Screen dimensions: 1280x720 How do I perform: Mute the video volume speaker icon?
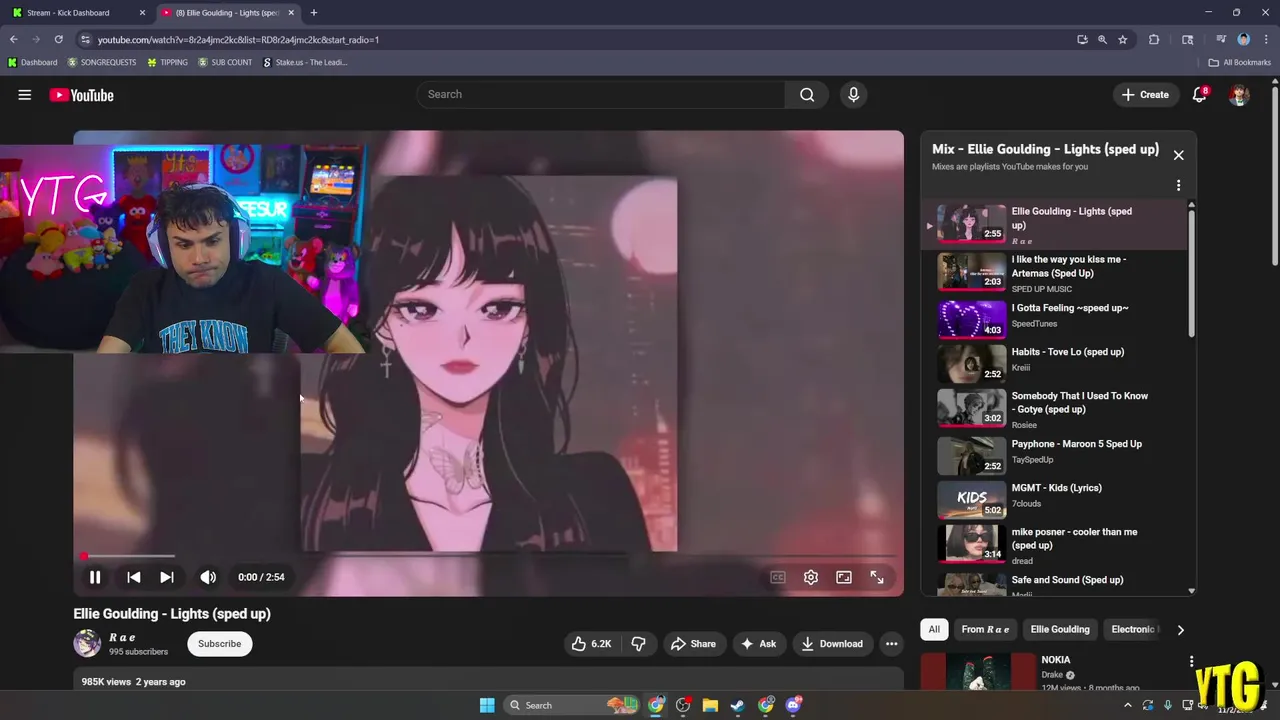point(208,577)
